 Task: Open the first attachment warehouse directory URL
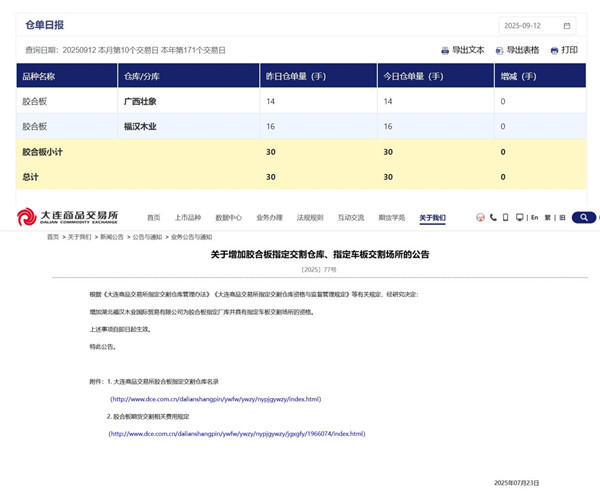click(216, 398)
